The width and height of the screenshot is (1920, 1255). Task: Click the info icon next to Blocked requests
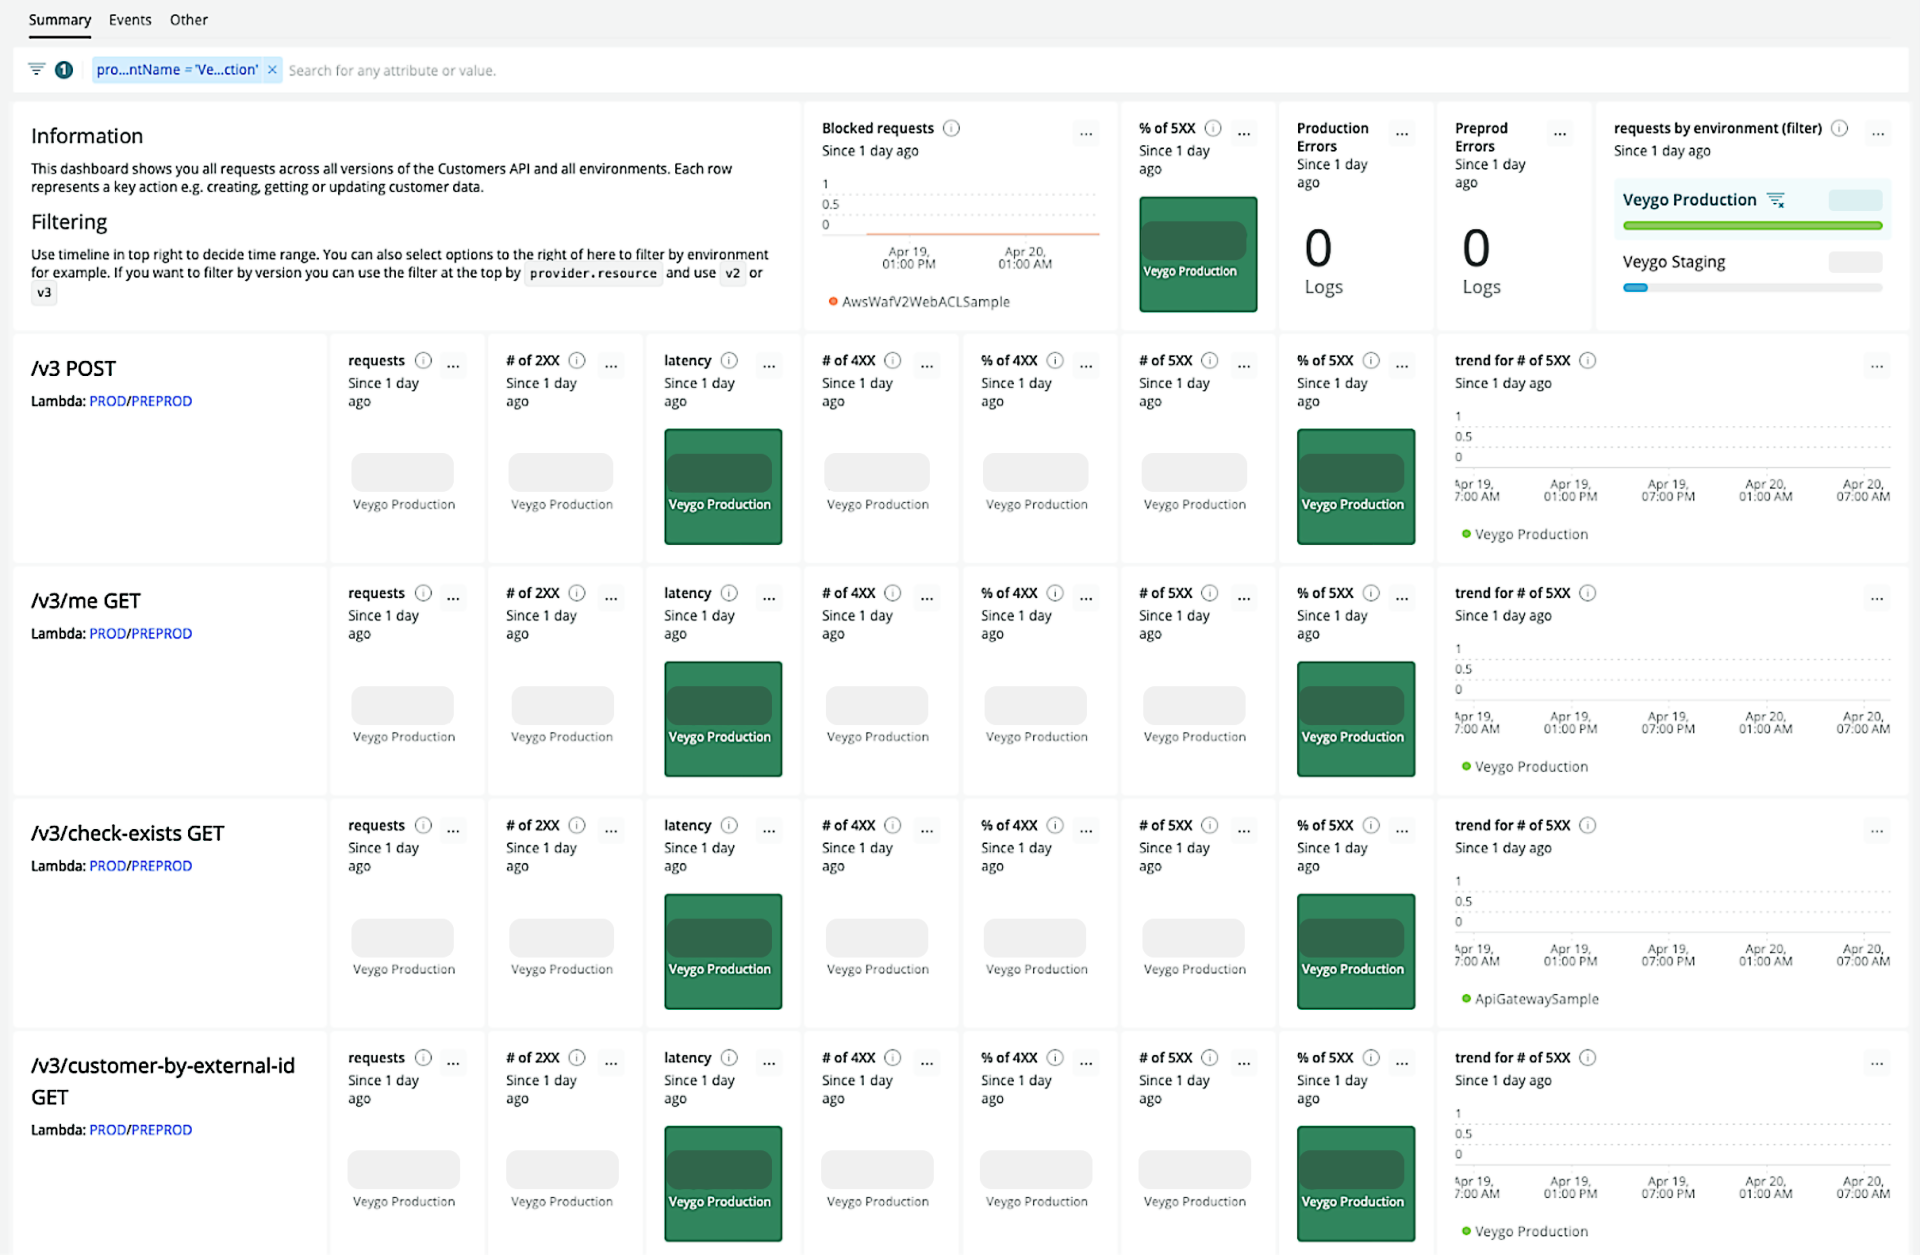951,128
